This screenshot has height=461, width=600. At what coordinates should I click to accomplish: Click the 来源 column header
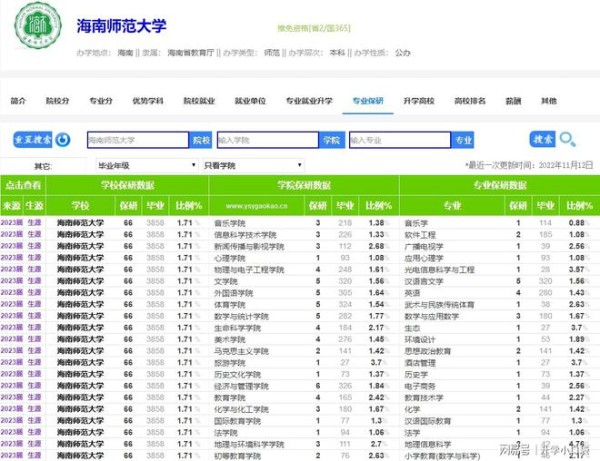pos(11,206)
